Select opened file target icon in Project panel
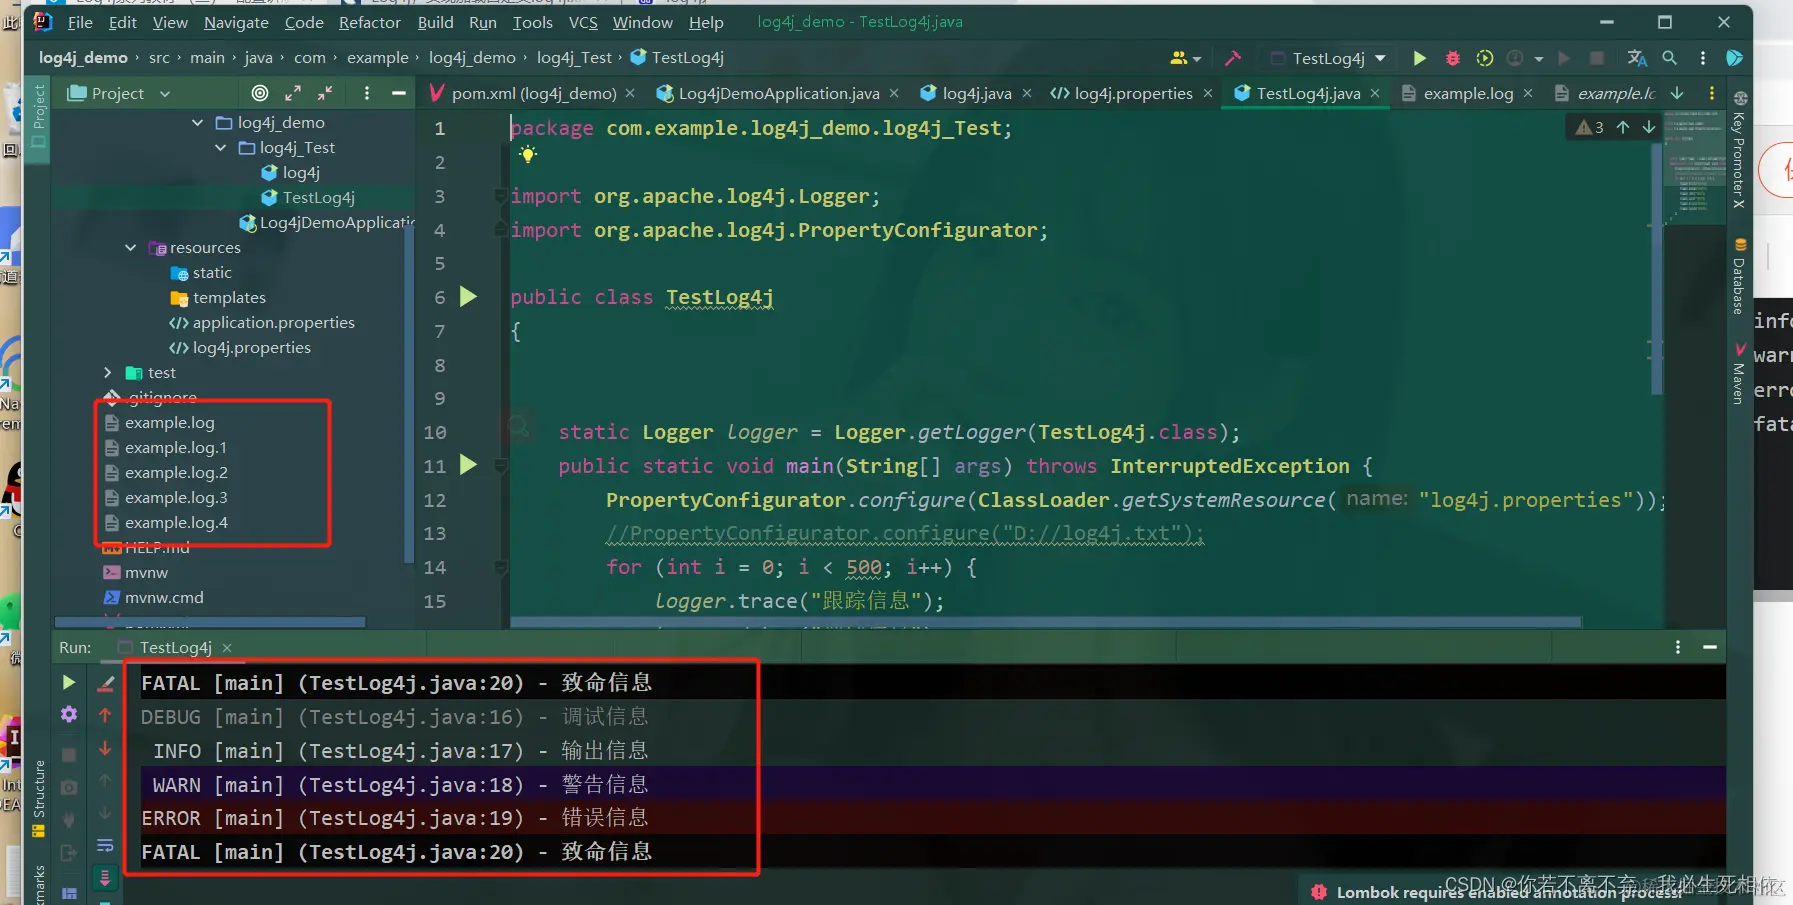 260,93
